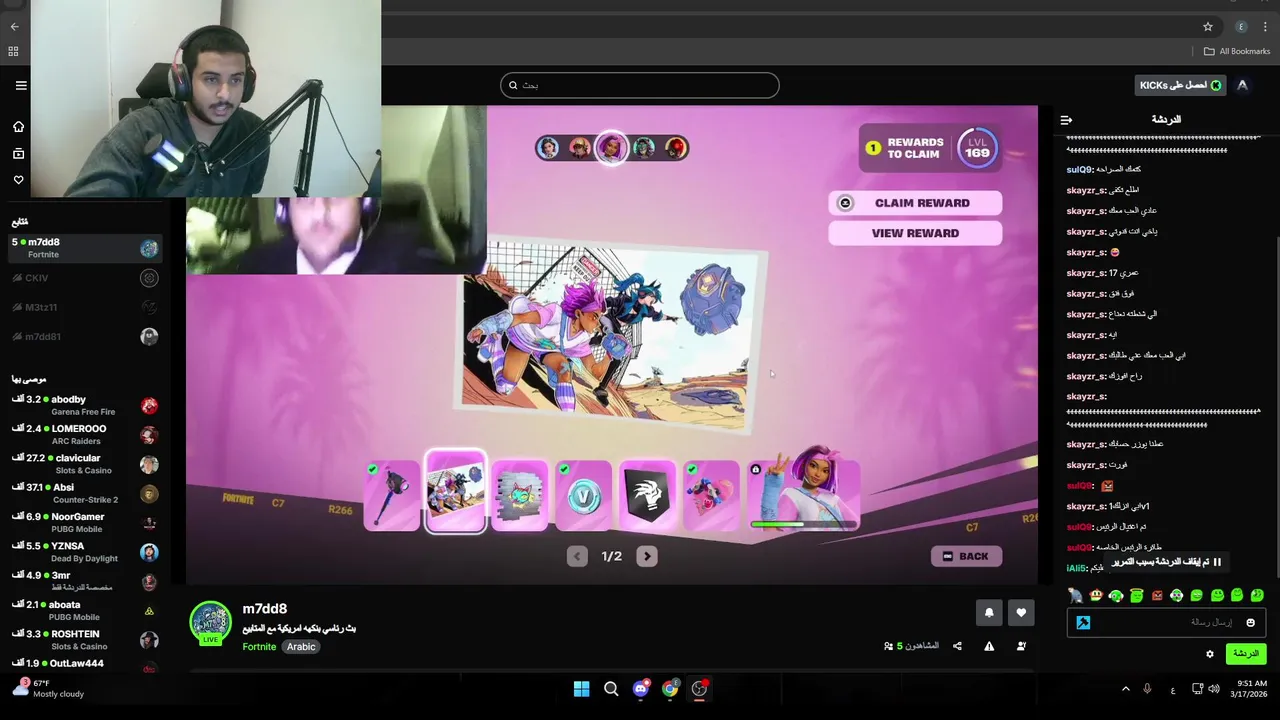Toggle follow heart button for m7dd8
The height and width of the screenshot is (720, 1280).
coord(1021,613)
